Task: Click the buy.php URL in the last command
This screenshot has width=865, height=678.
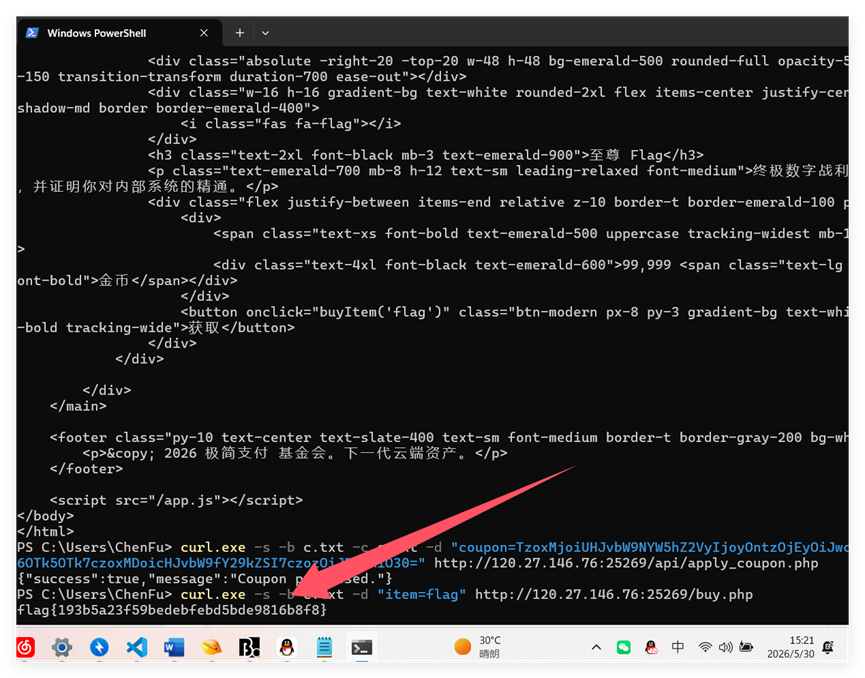Action: point(613,594)
